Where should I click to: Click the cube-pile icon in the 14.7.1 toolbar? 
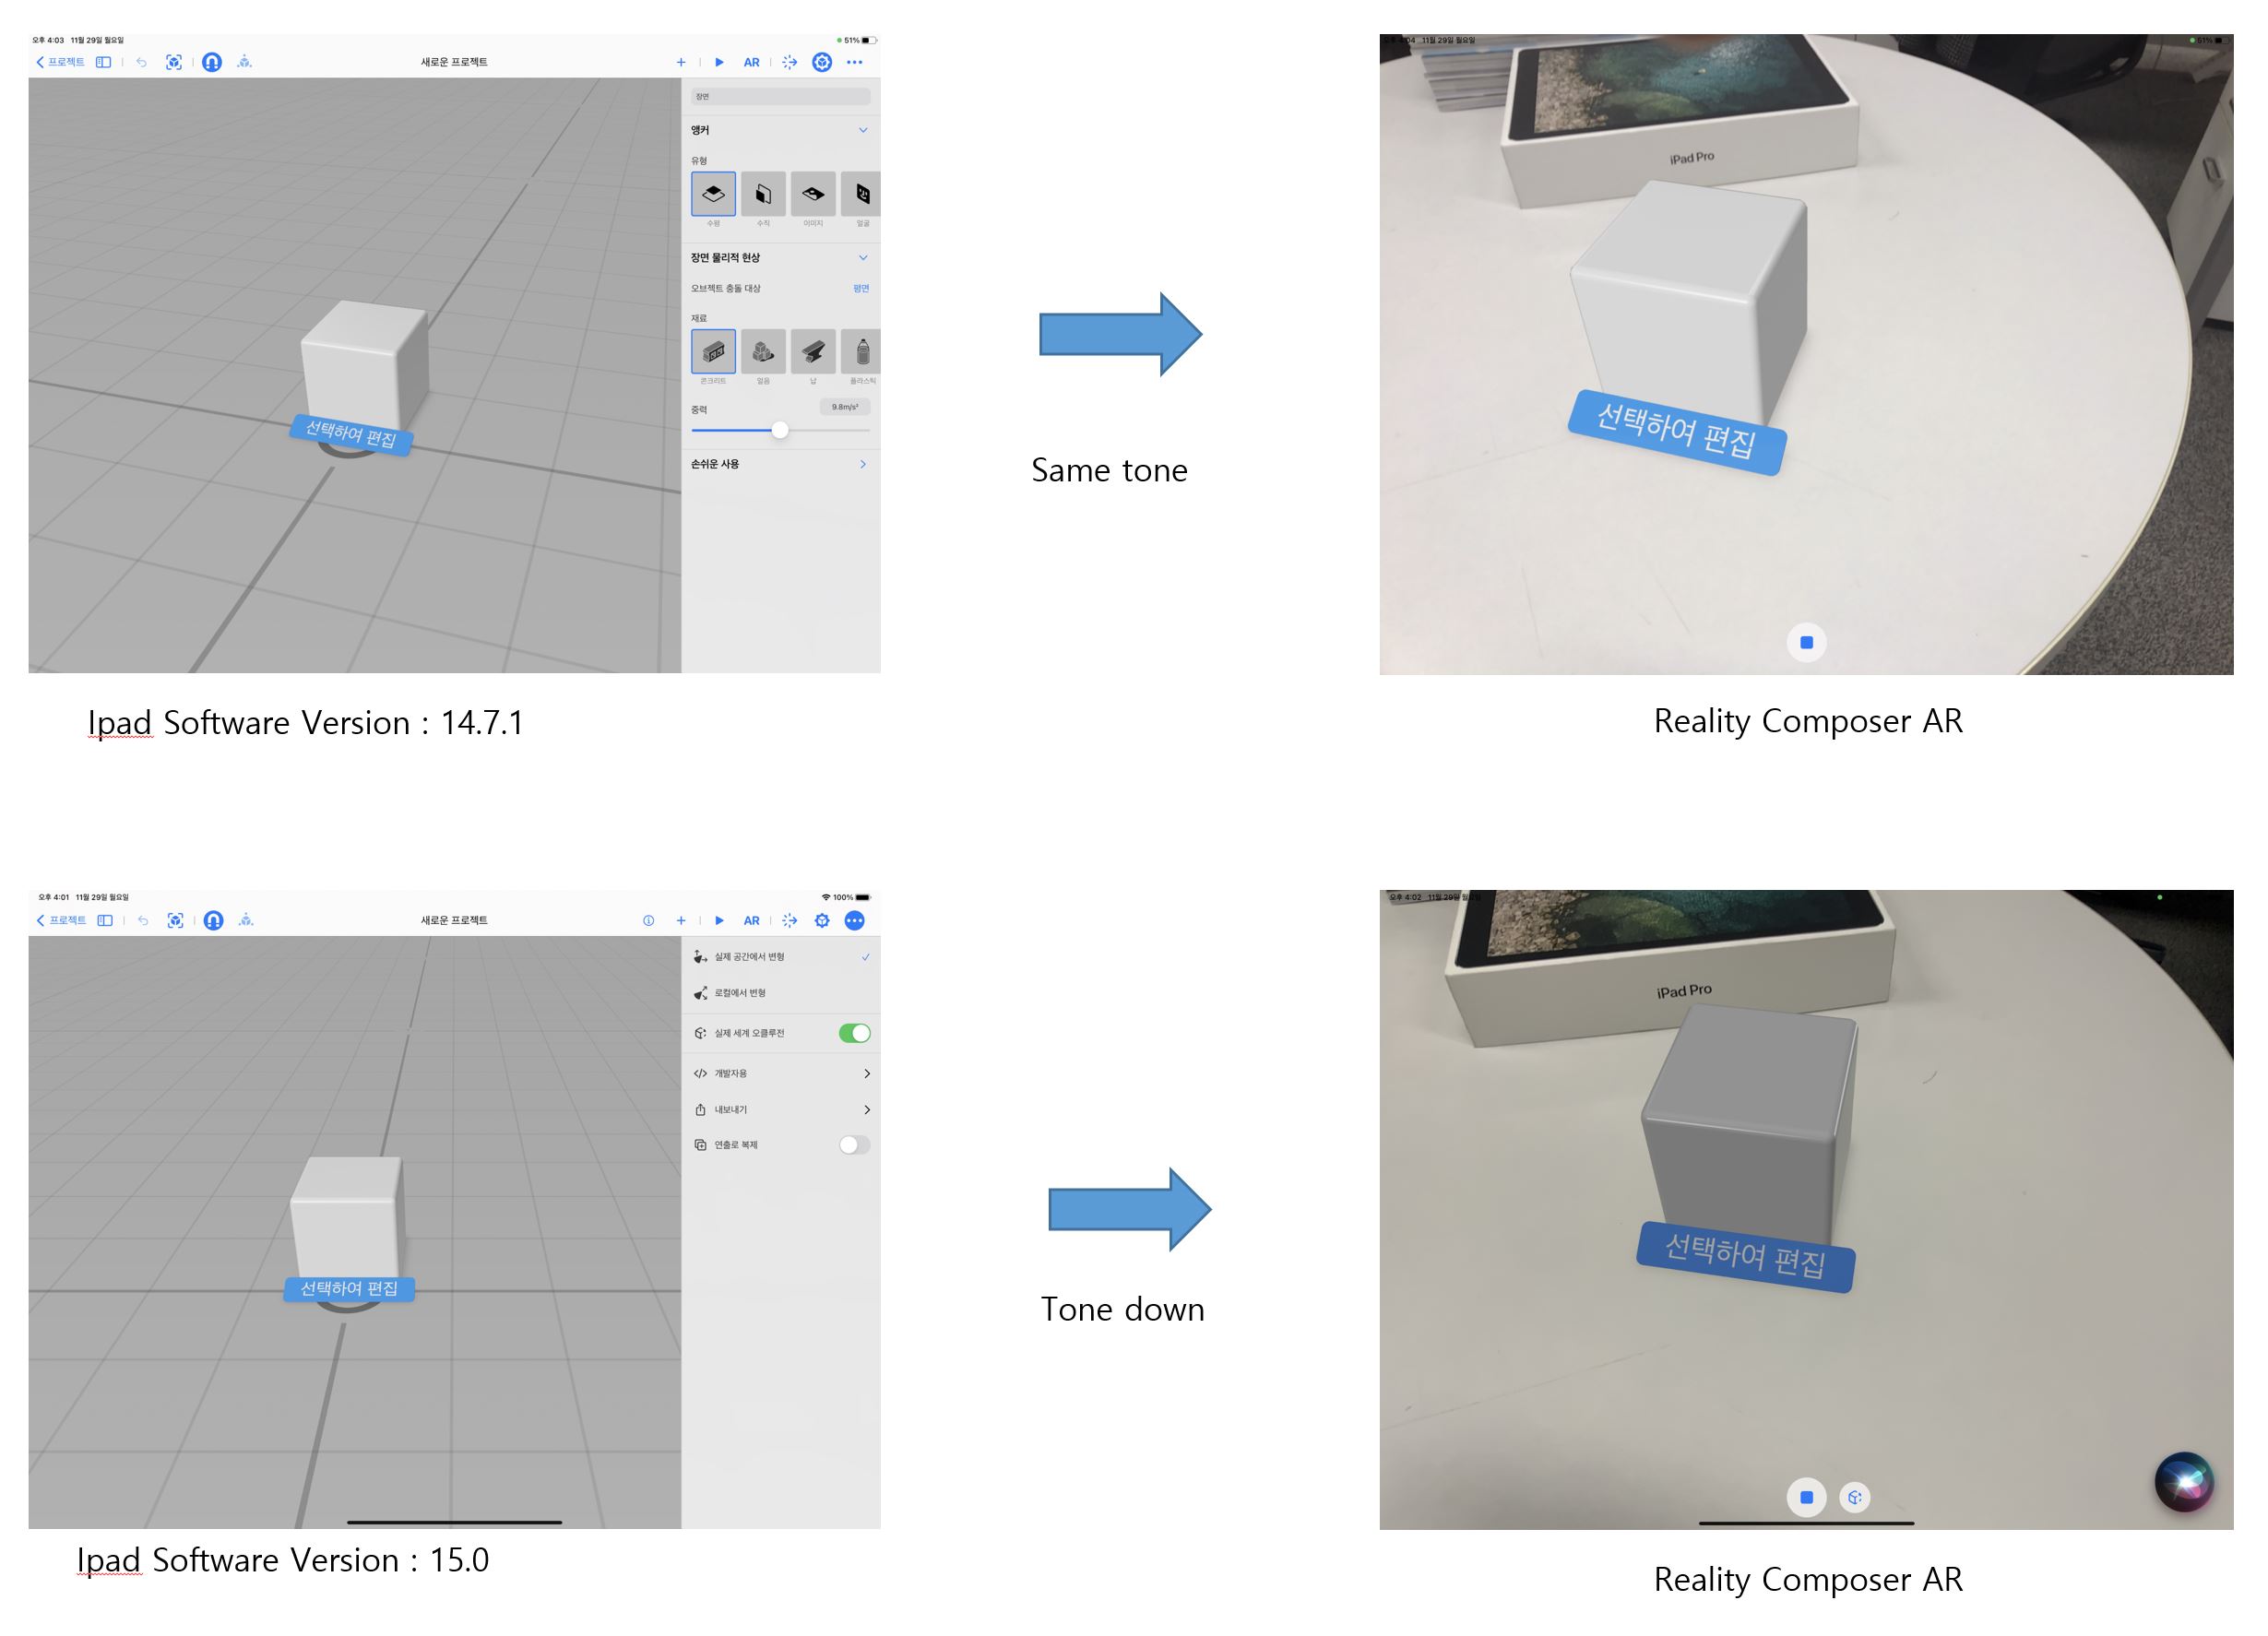pyautogui.click(x=245, y=62)
